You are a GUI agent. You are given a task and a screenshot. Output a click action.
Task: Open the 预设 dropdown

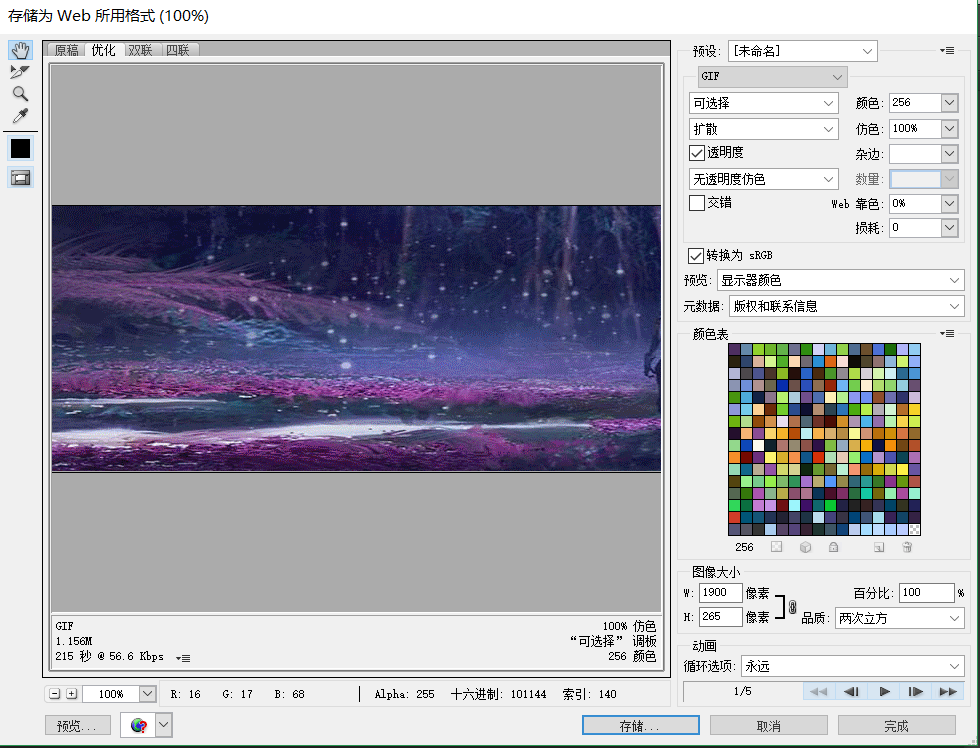point(802,51)
